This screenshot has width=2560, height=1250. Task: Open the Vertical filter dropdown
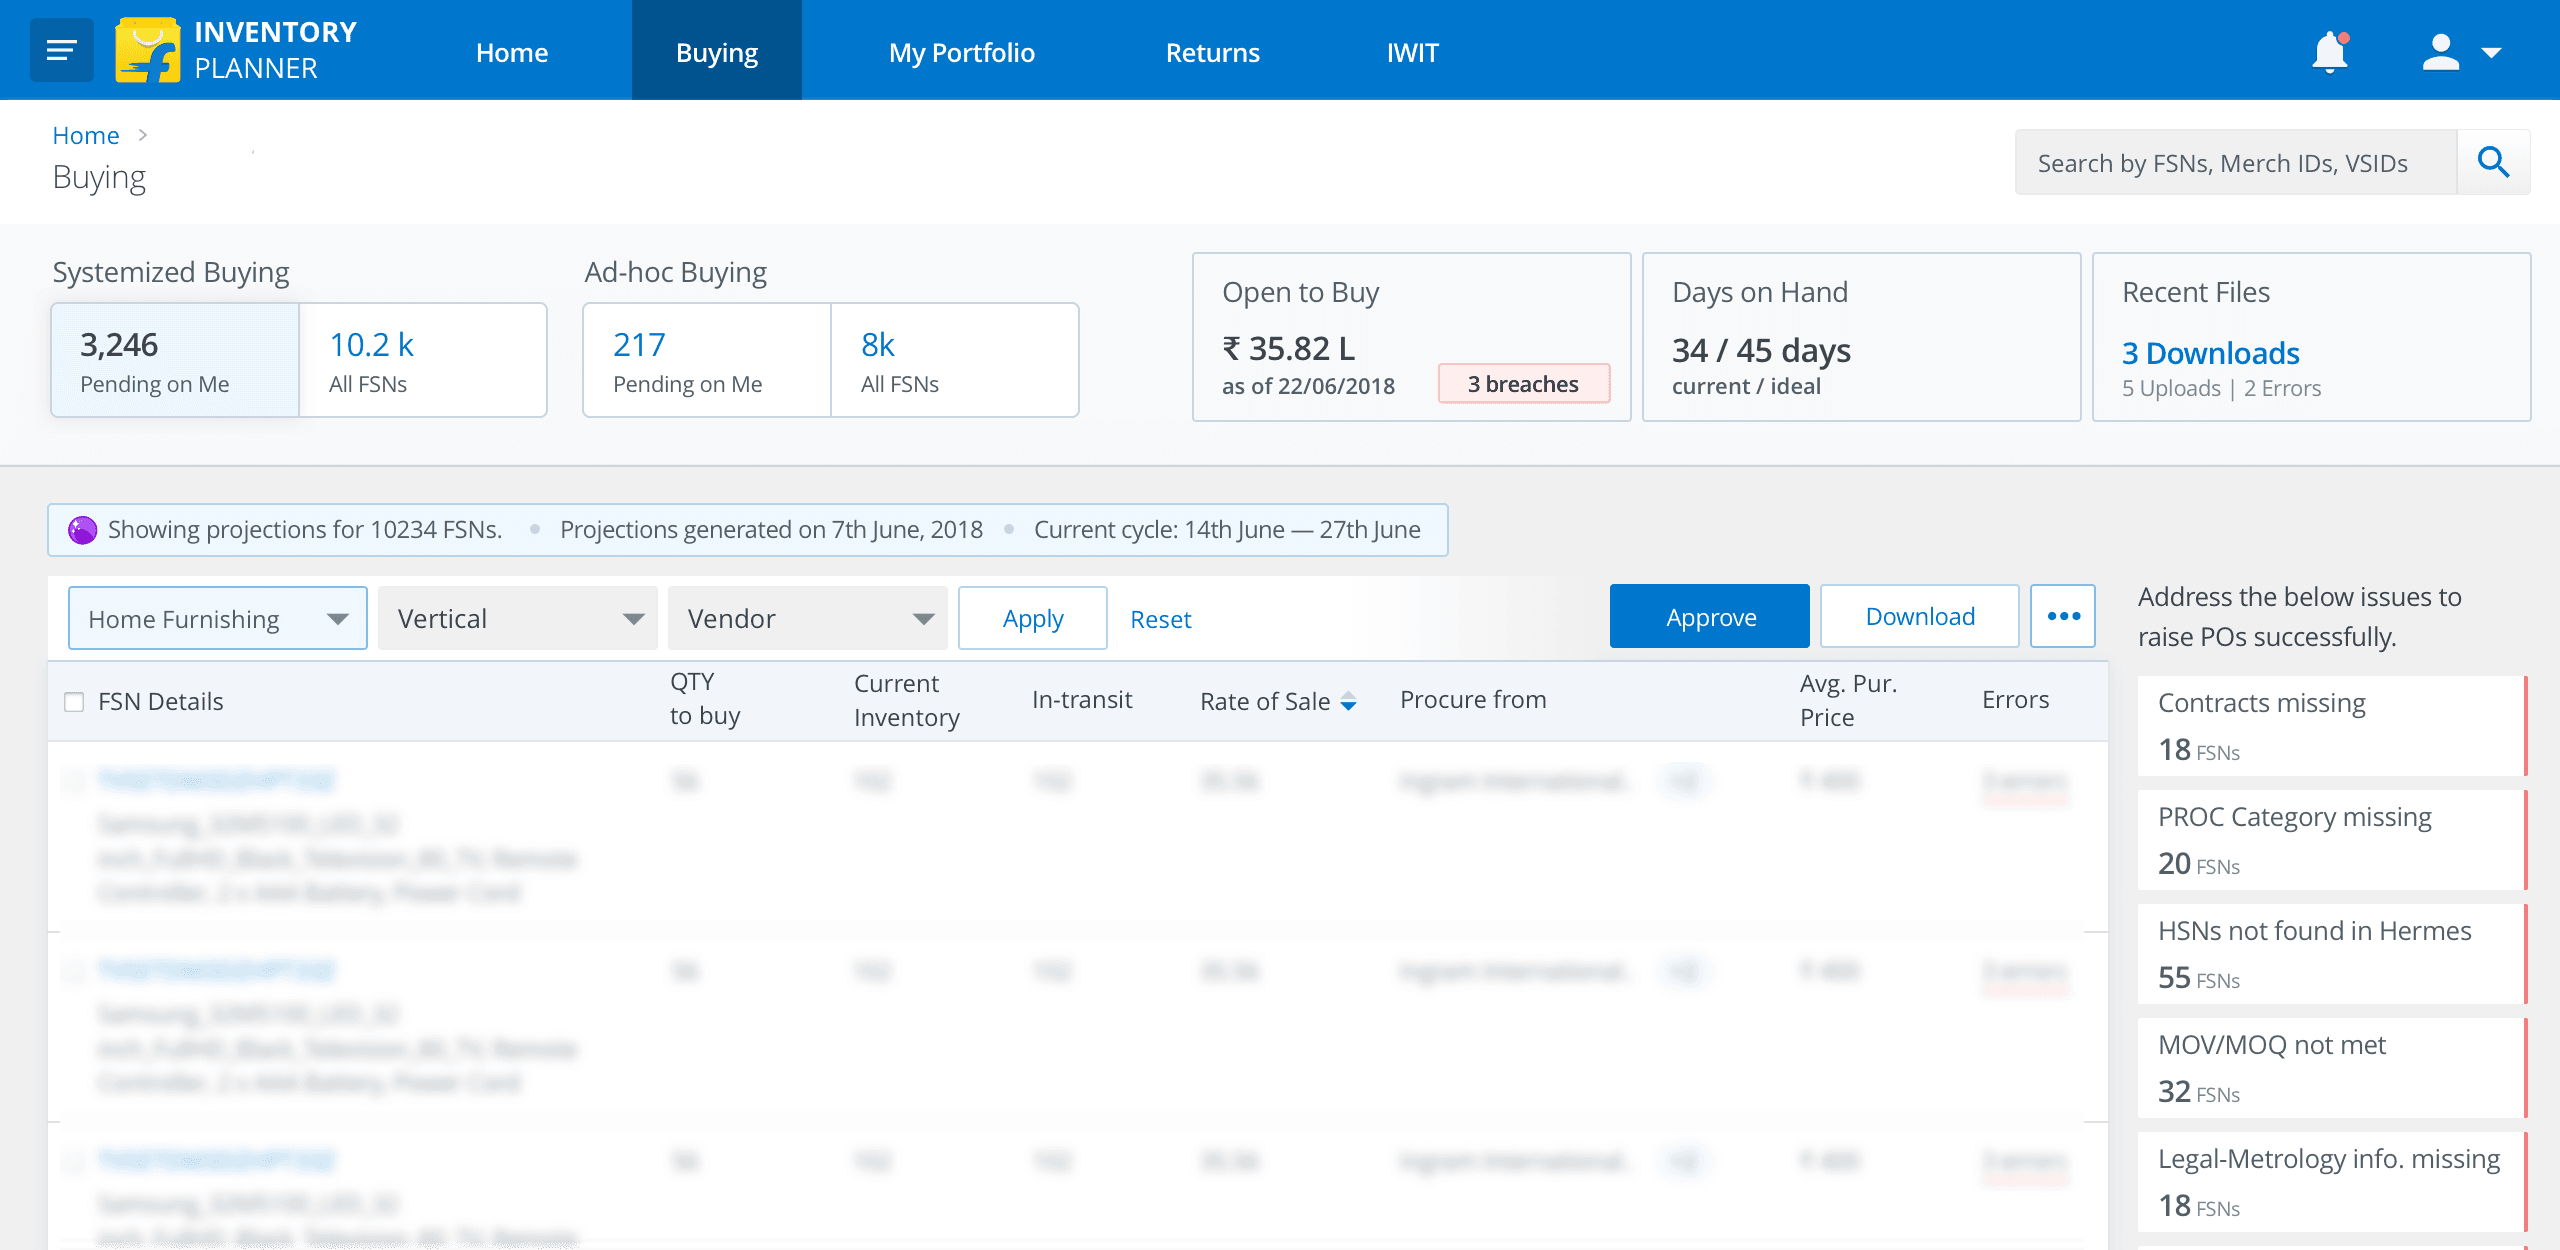[x=518, y=619]
